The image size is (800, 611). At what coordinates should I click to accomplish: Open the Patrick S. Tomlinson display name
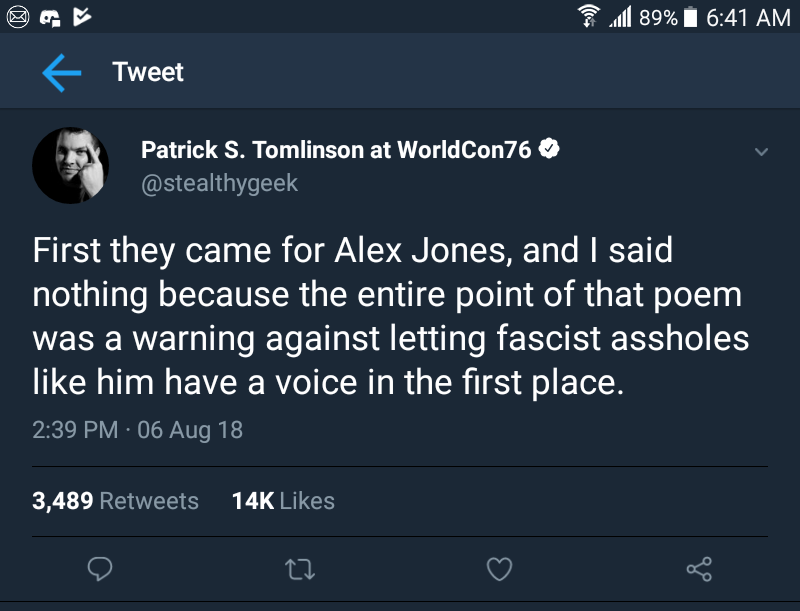click(337, 150)
